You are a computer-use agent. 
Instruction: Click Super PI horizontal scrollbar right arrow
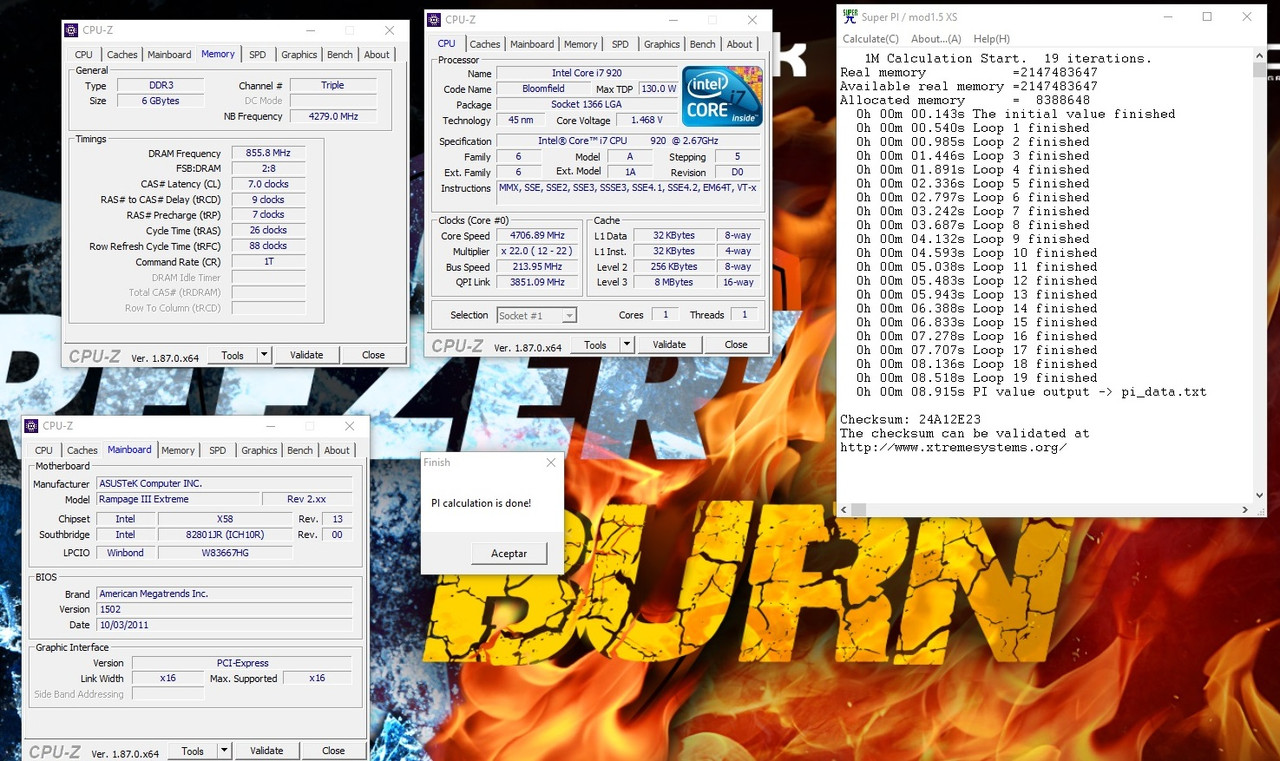1243,509
